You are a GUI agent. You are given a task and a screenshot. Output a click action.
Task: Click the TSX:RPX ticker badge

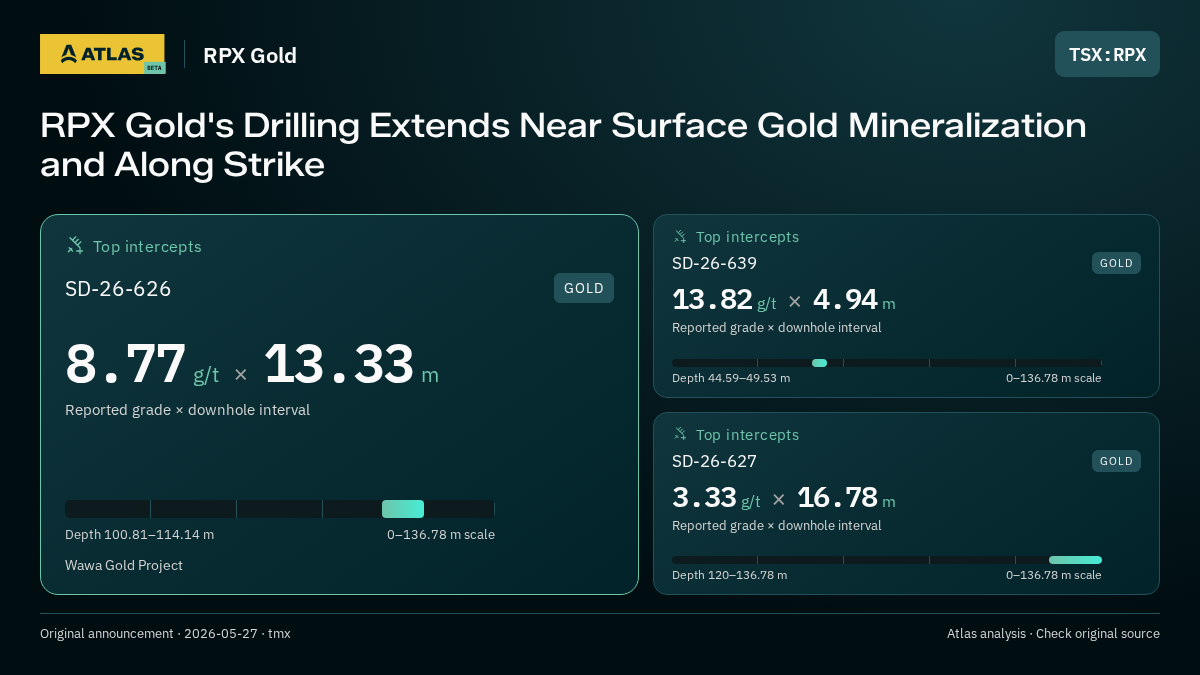click(x=1107, y=54)
